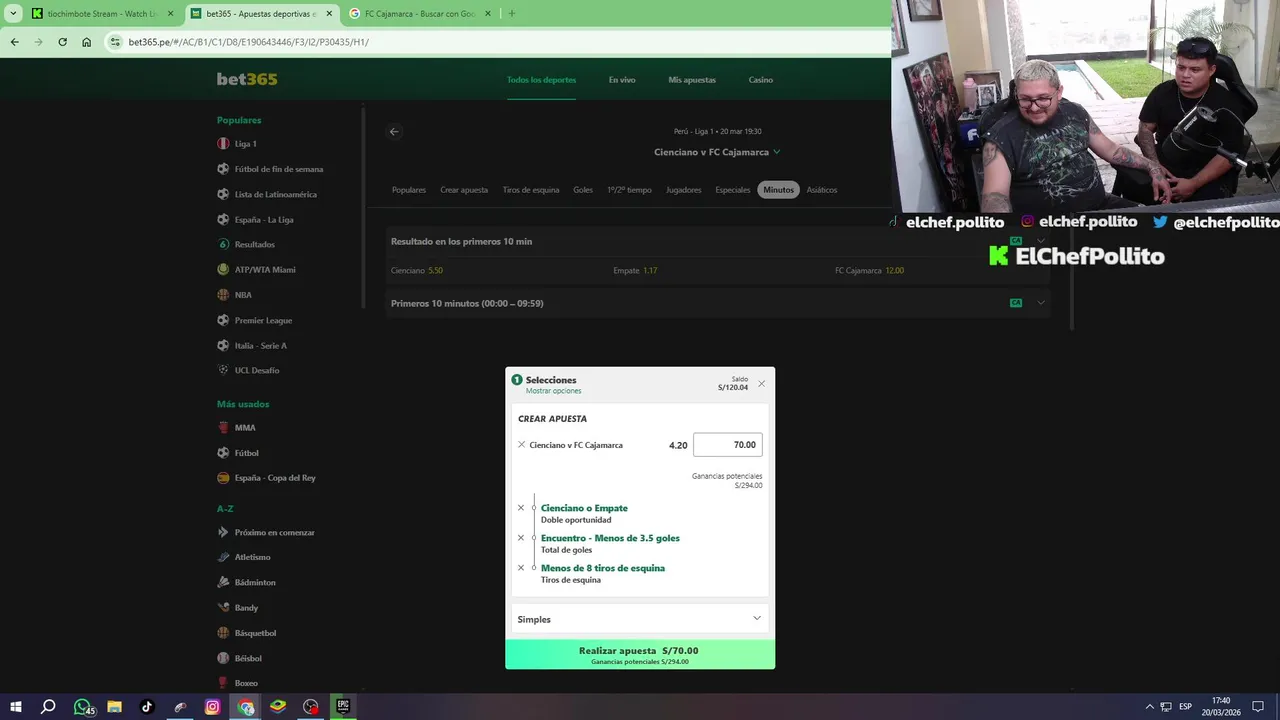The width and height of the screenshot is (1280, 720).
Task: Select the Goles market tab
Action: pos(583,190)
